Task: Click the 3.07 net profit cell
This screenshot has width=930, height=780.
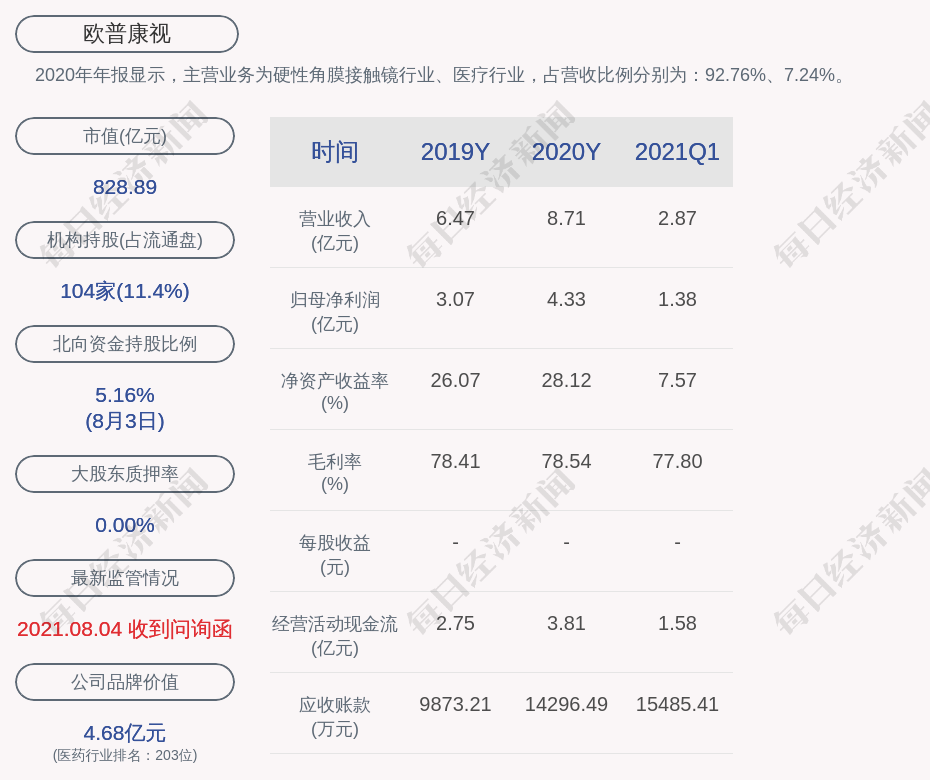Action: coord(455,300)
